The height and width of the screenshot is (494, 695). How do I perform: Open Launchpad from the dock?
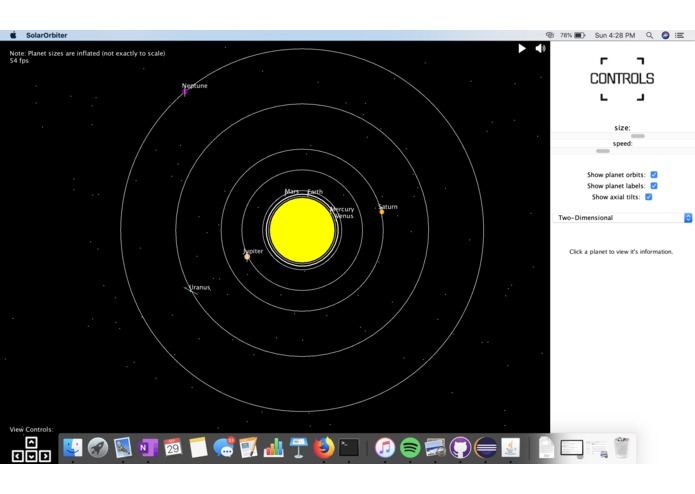pyautogui.click(x=98, y=447)
